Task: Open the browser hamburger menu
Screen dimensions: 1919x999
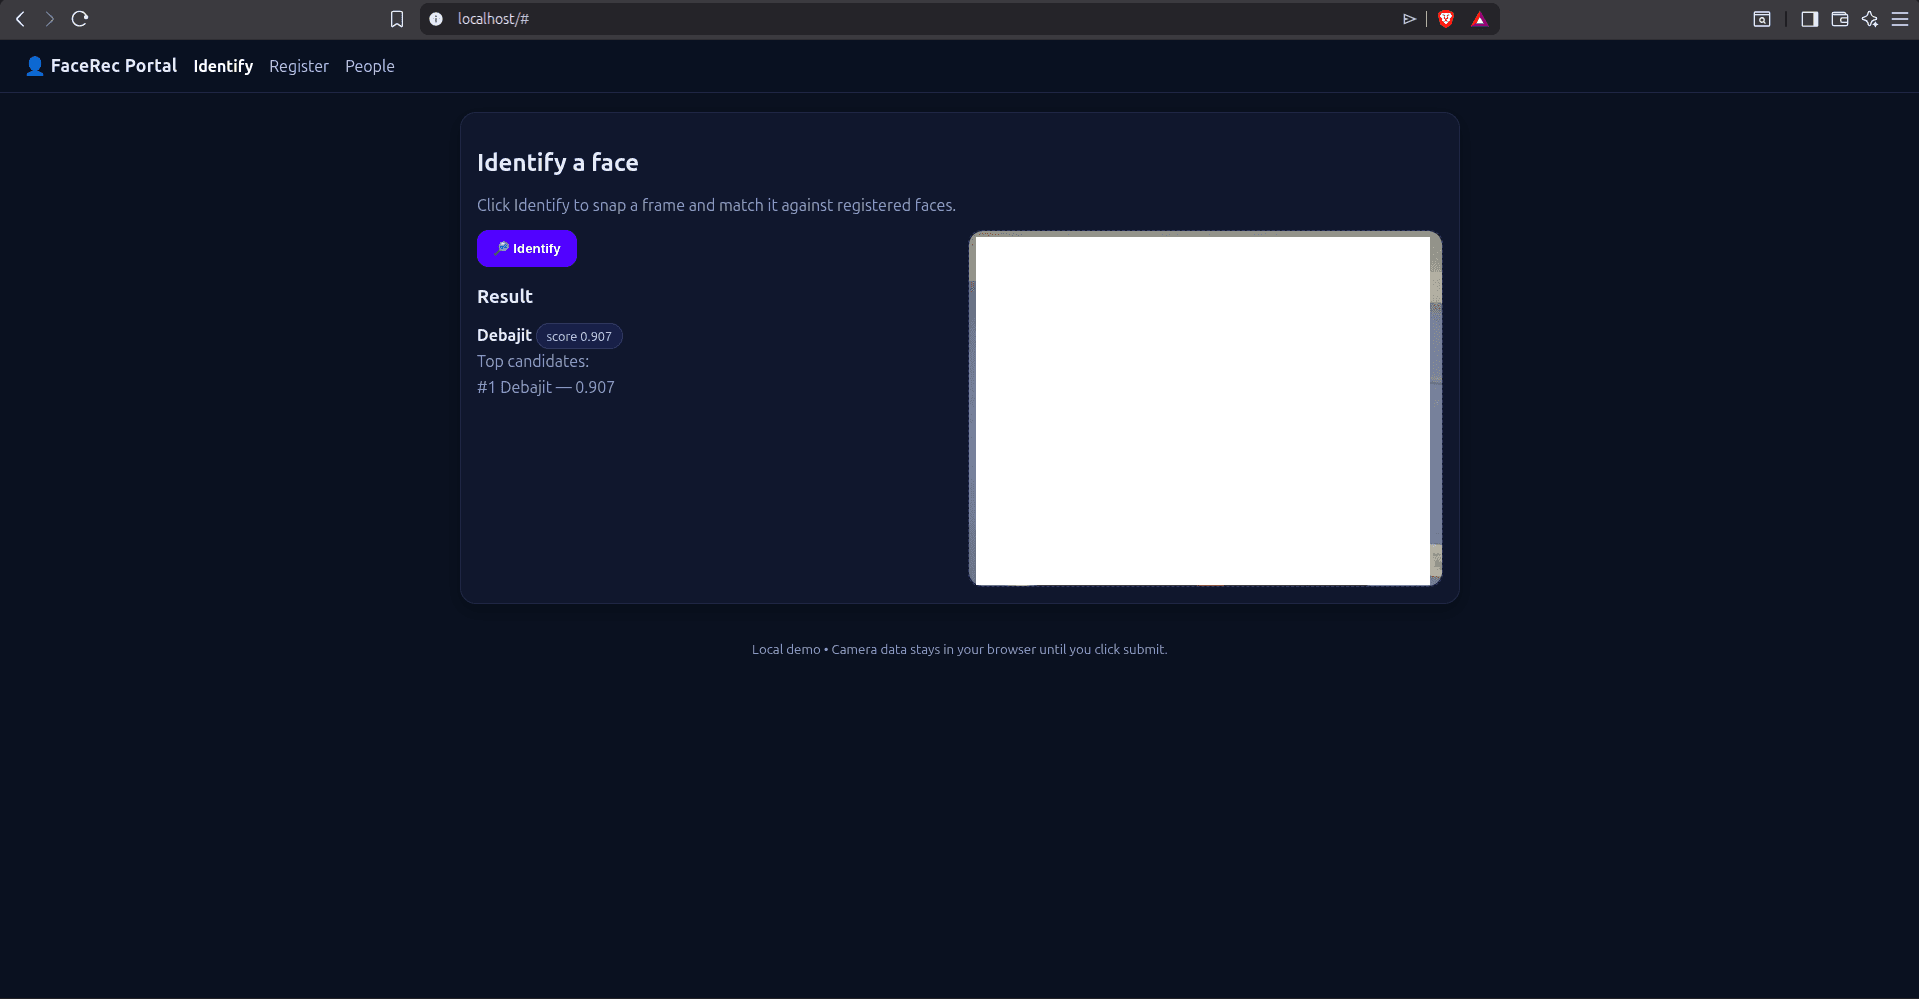Action: click(x=1900, y=19)
